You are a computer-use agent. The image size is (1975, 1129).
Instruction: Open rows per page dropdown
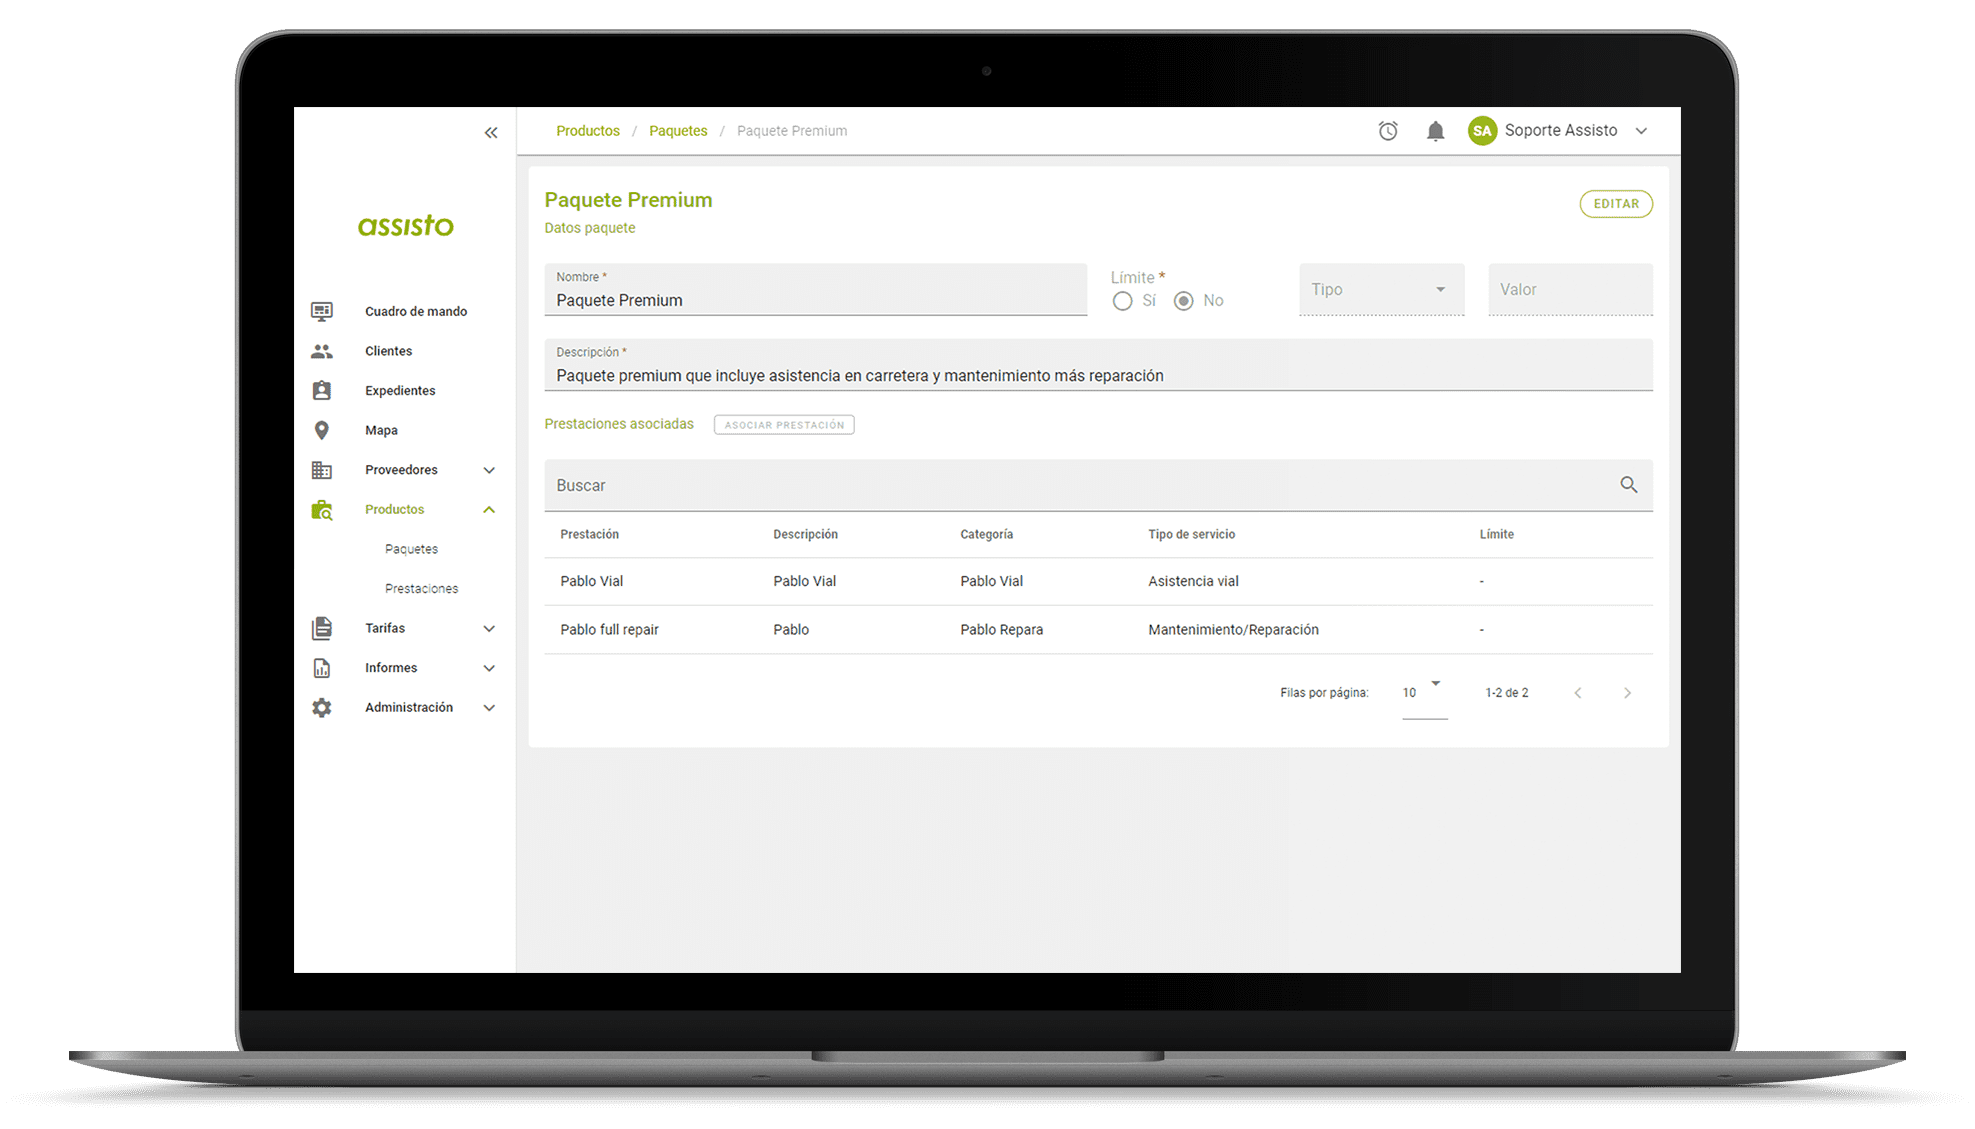coord(1424,692)
